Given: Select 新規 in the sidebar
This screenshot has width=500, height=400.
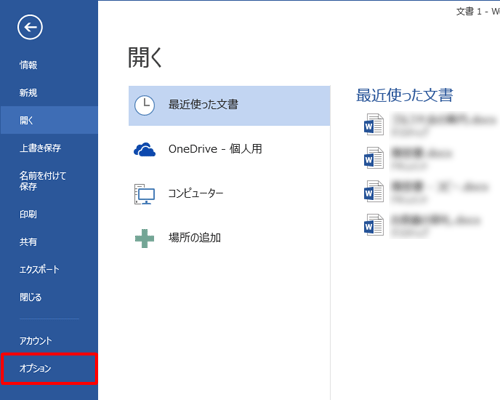Looking at the screenshot, I should tap(49, 93).
